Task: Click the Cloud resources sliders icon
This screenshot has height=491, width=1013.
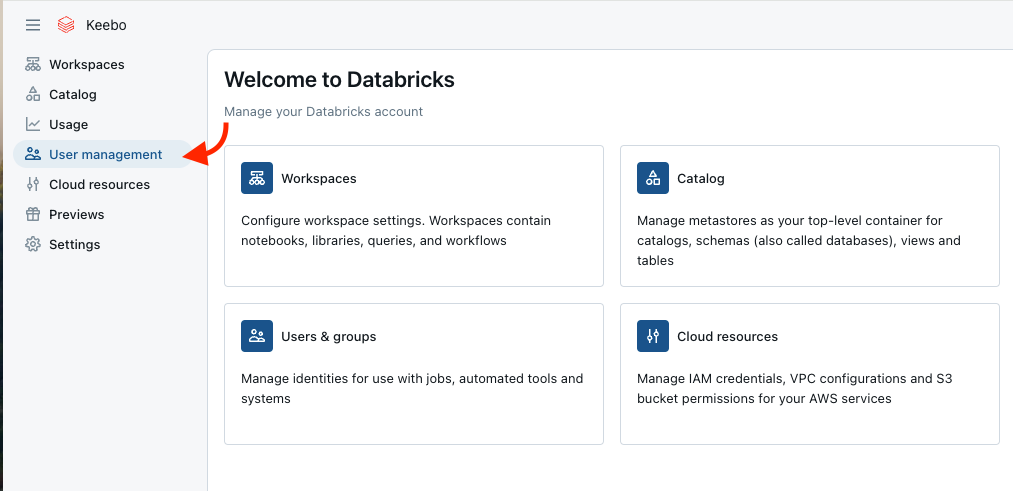Action: coord(33,184)
